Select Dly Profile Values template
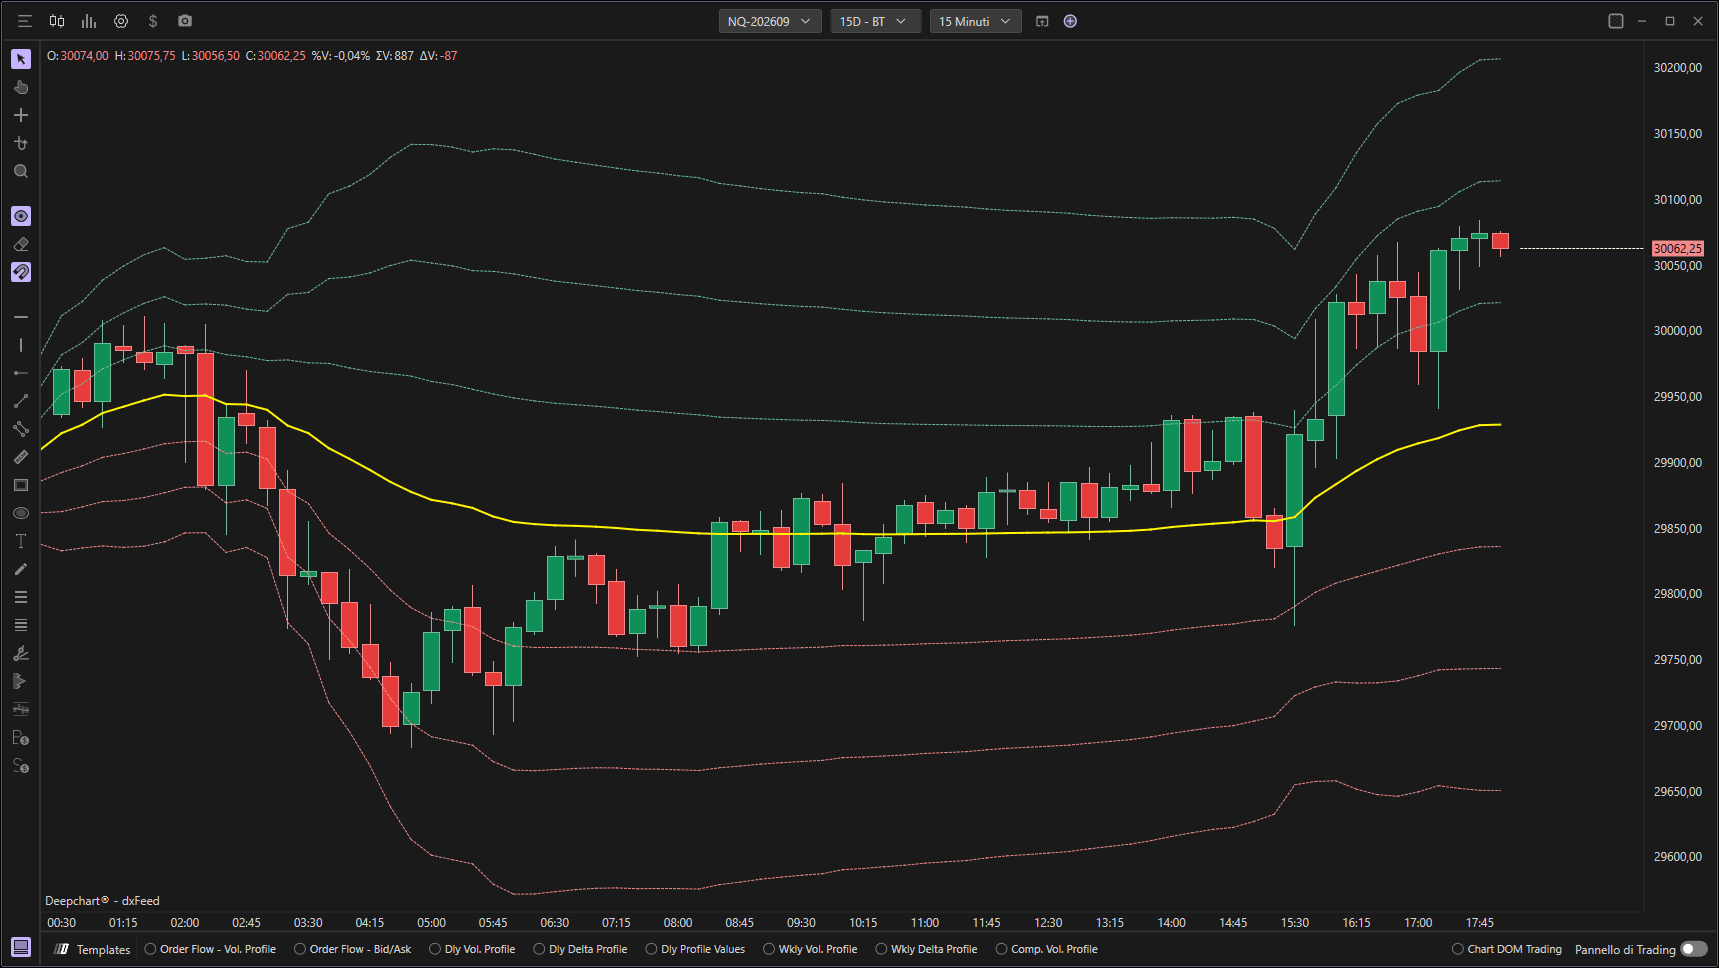 pyautogui.click(x=695, y=949)
